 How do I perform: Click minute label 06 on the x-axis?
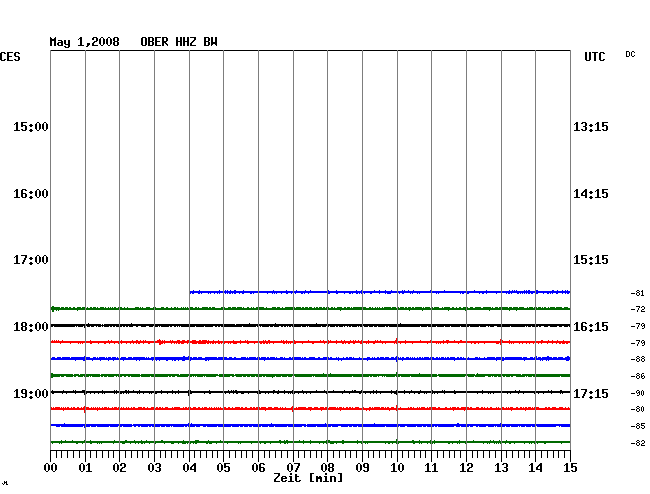258,468
